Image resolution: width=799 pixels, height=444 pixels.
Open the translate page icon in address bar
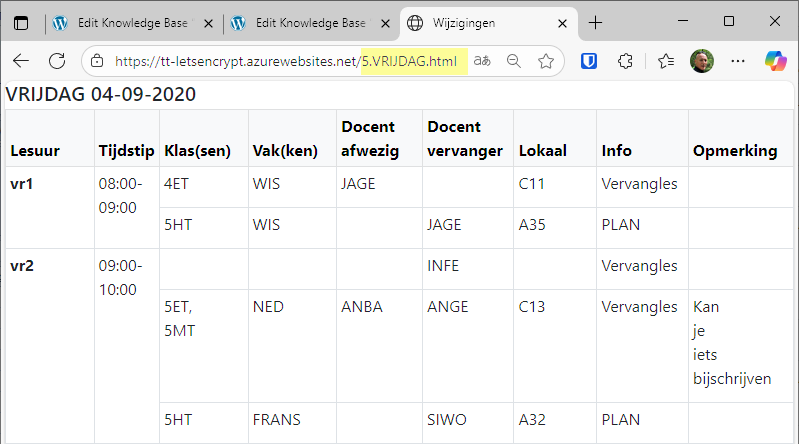(482, 61)
